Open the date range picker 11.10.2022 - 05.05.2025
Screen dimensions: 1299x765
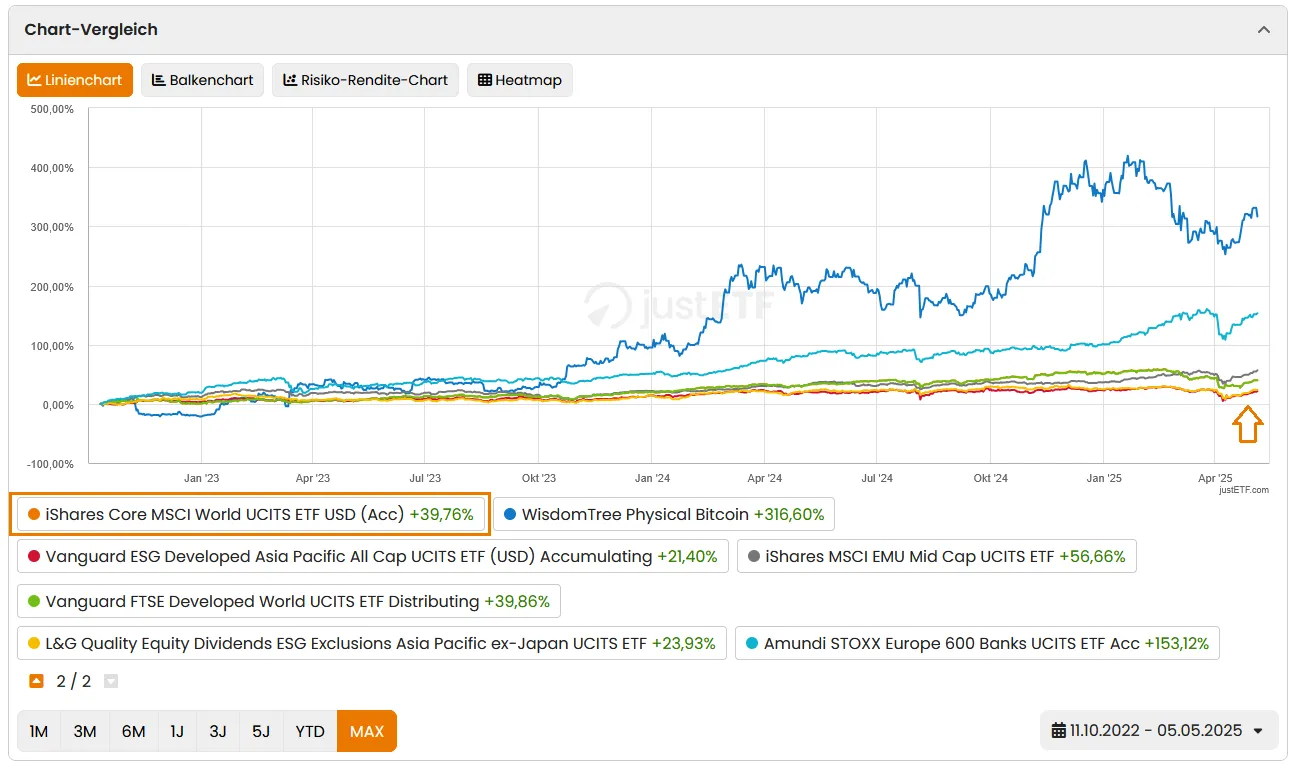click(x=1157, y=731)
